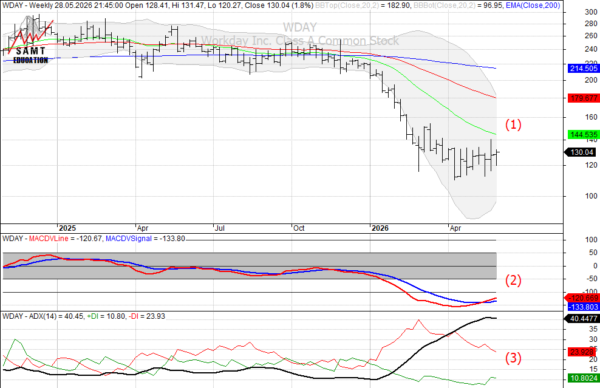Screen dimensions: 600x388
Task: Click the 300 price axis label
Action: [x=591, y=12]
